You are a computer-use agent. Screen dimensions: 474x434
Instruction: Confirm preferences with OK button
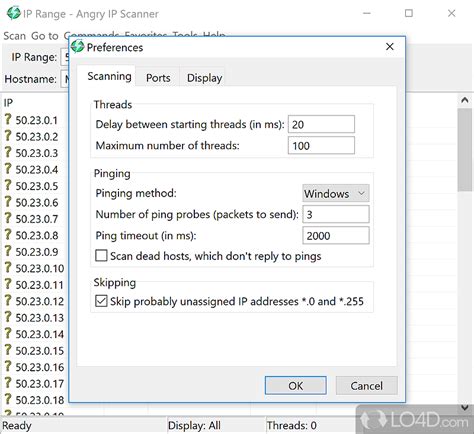tap(296, 386)
